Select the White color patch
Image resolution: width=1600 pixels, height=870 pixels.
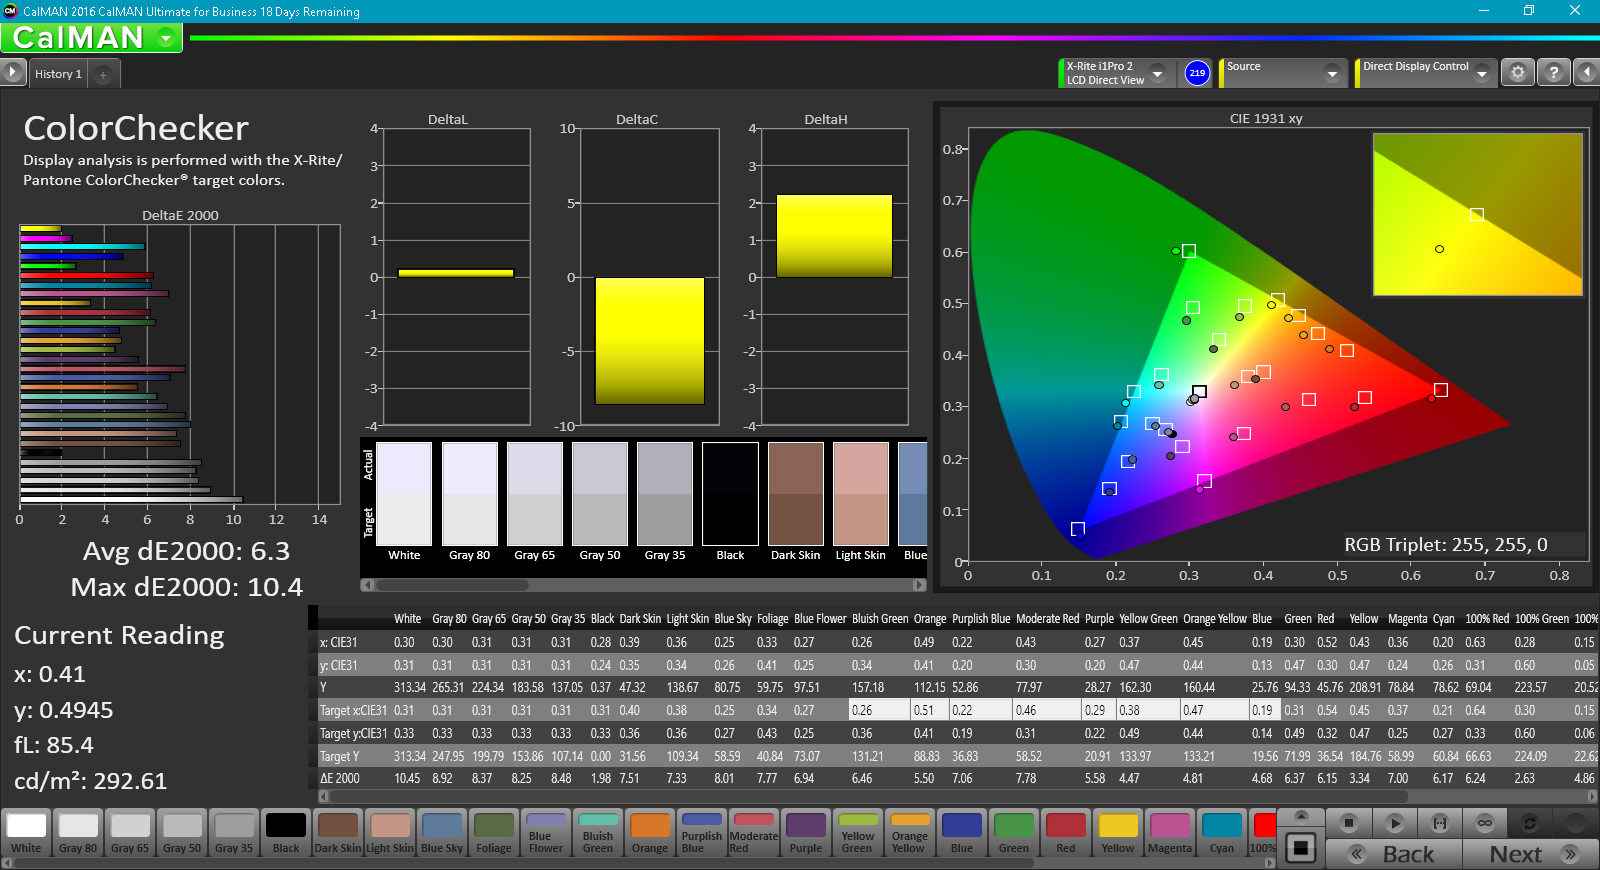pyautogui.click(x=26, y=833)
